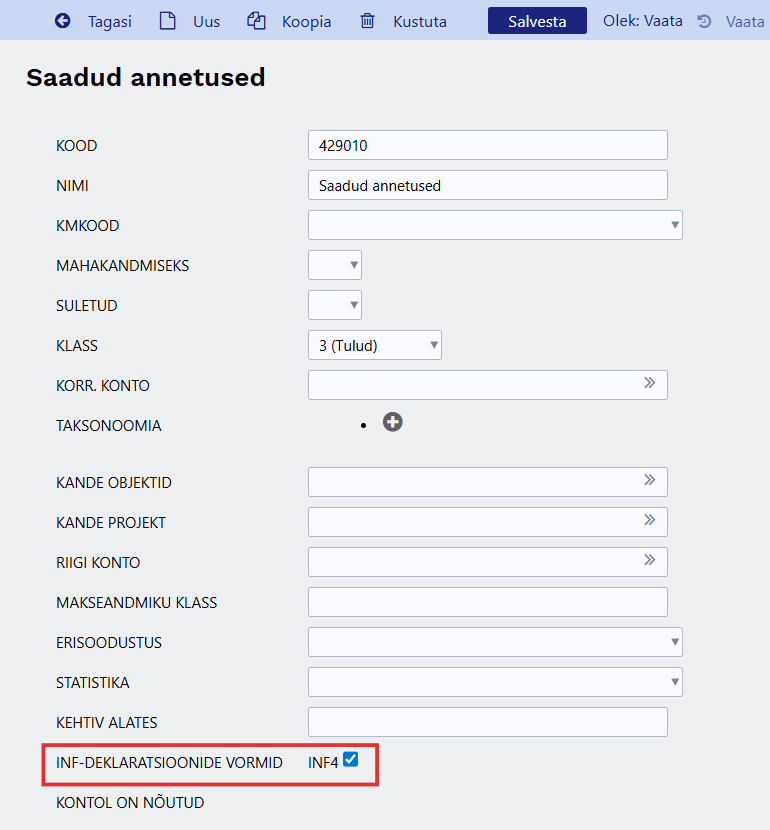Viewport: 770px width, 830px height.
Task: Open Kande objektid lookup arrows
Action: click(x=649, y=481)
